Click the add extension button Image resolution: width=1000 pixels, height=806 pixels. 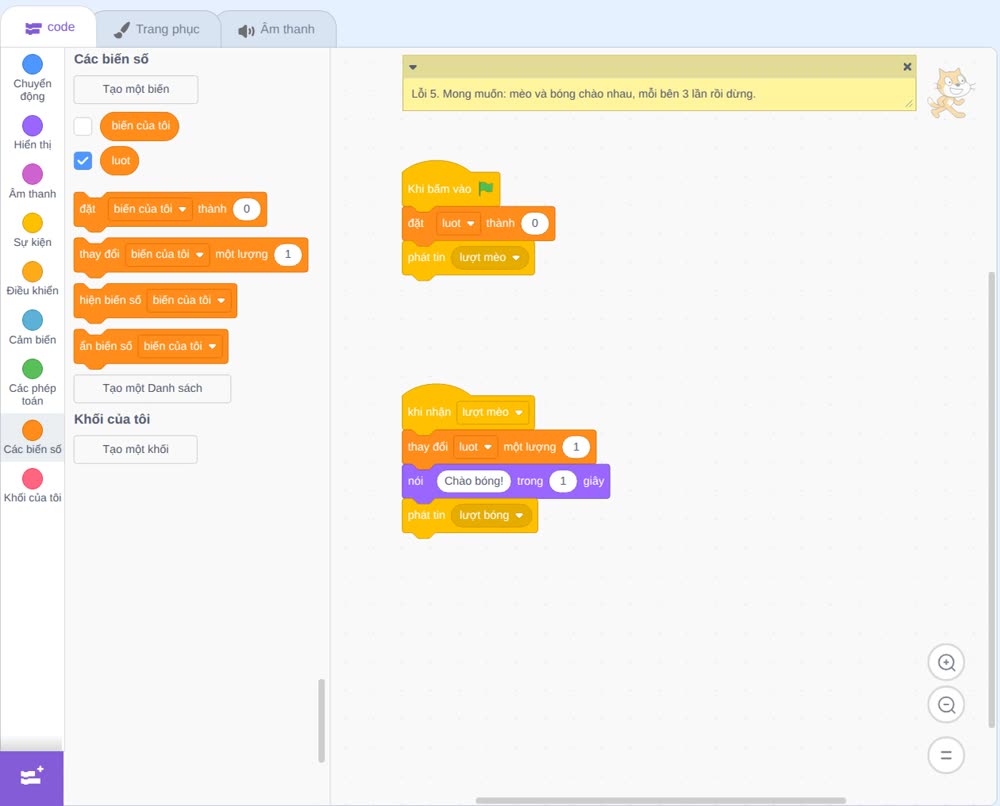[x=32, y=778]
